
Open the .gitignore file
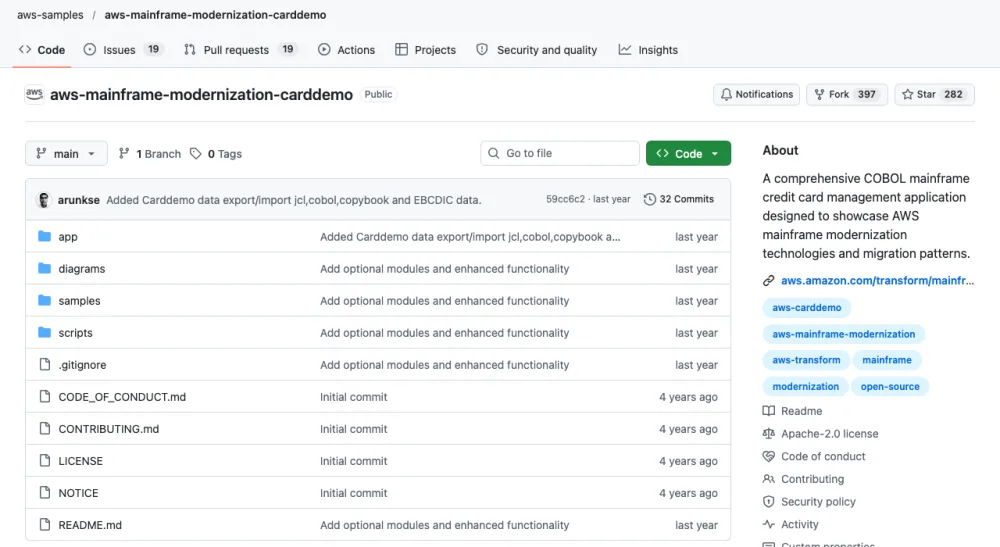pos(82,365)
